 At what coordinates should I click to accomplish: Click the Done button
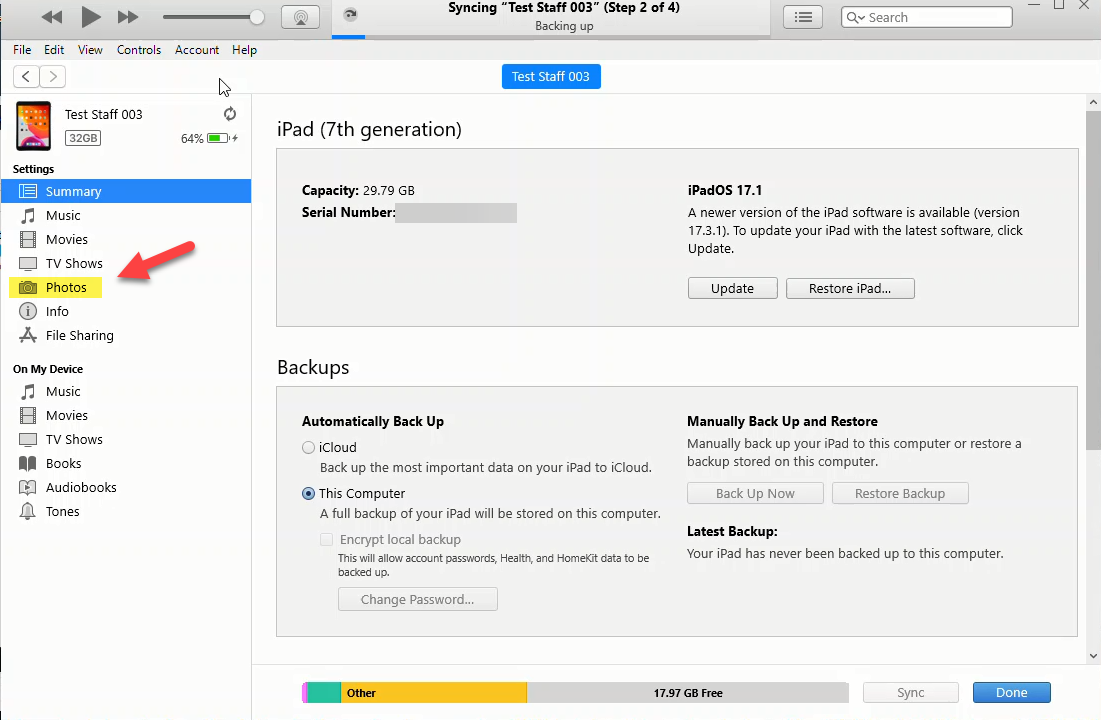[x=1011, y=693]
